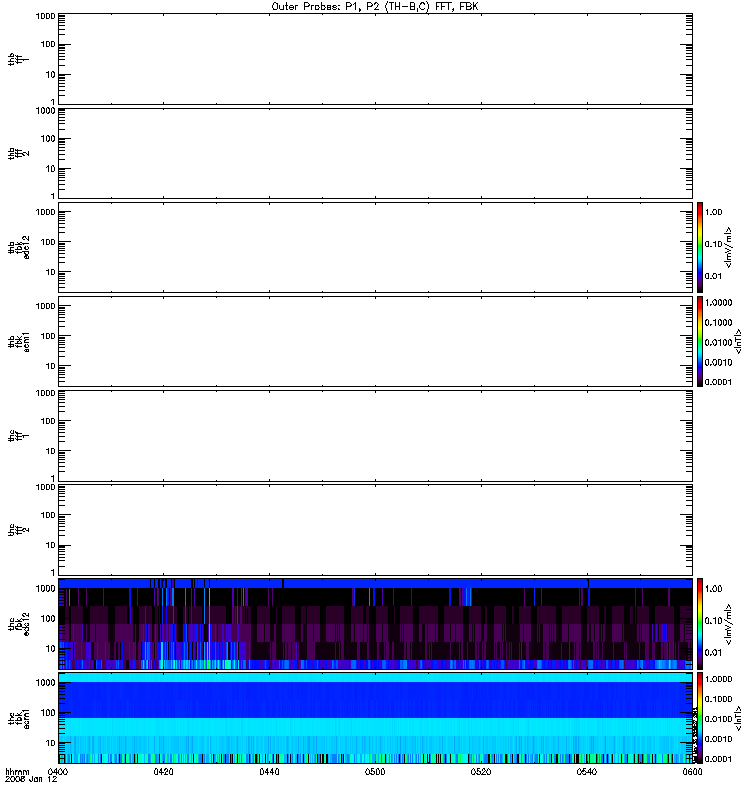Click the plot title 'Outer Probes: P1, P2 (TH-B,C) FFT, FBK'
Viewport: 750px width, 800px height.
click(x=375, y=7)
